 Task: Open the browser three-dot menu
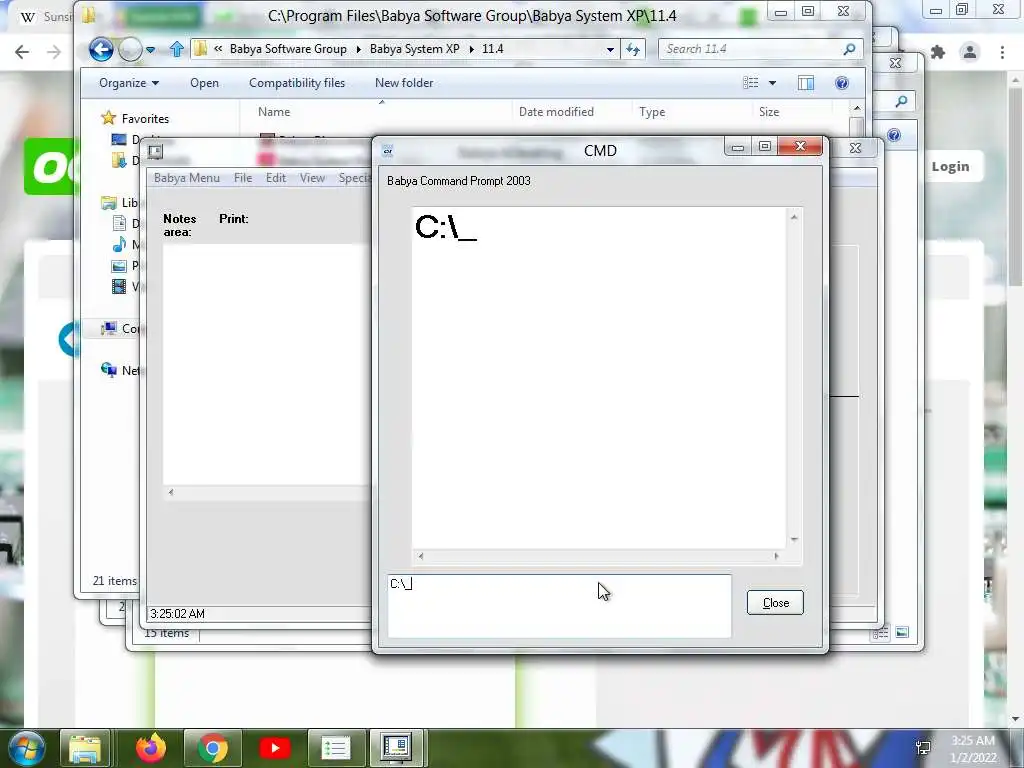click(1002, 52)
